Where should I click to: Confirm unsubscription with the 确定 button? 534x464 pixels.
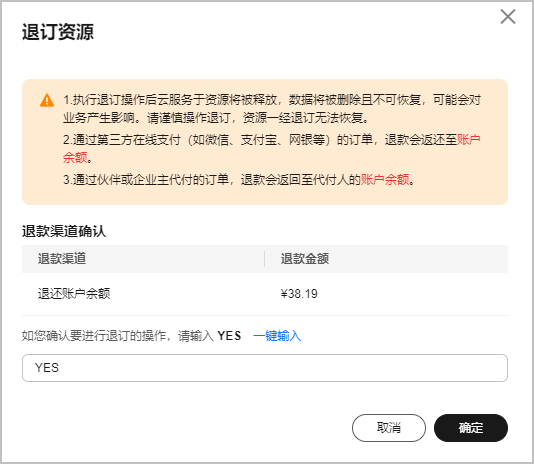[471, 428]
